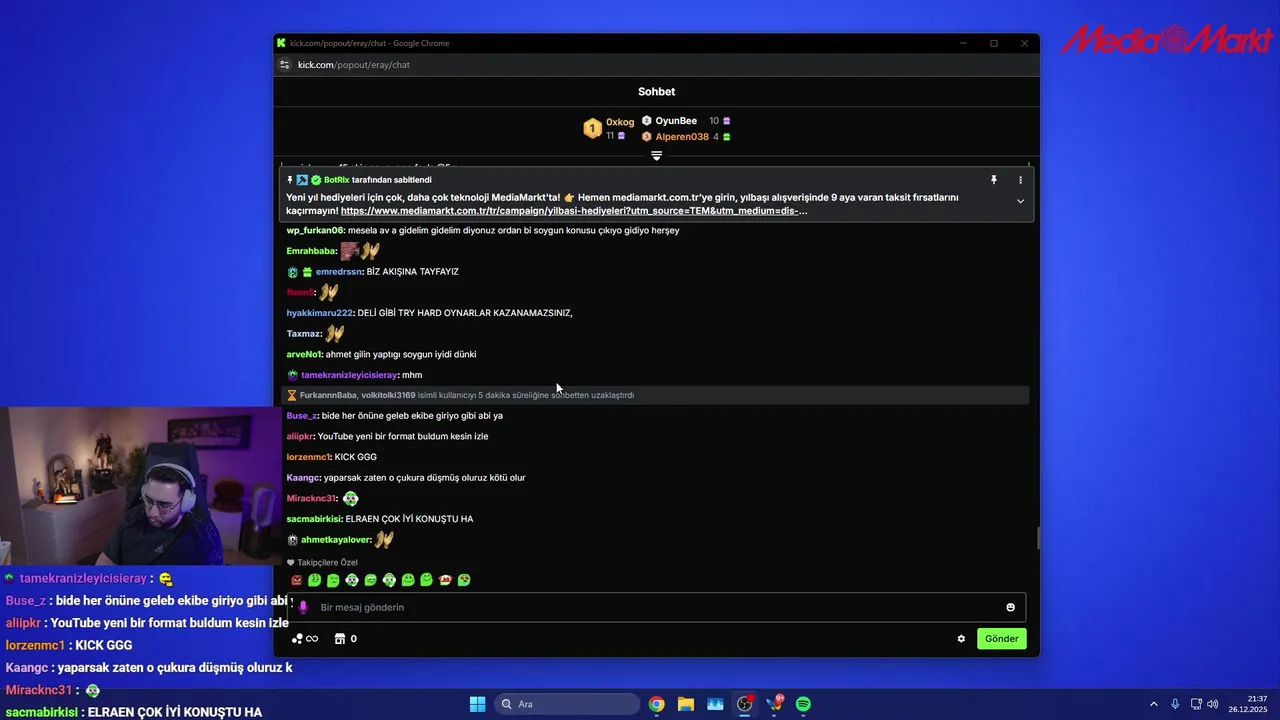Select top gifter 0xkog in the leaderboard
Image resolution: width=1280 pixels, height=720 pixels.
[x=620, y=122]
